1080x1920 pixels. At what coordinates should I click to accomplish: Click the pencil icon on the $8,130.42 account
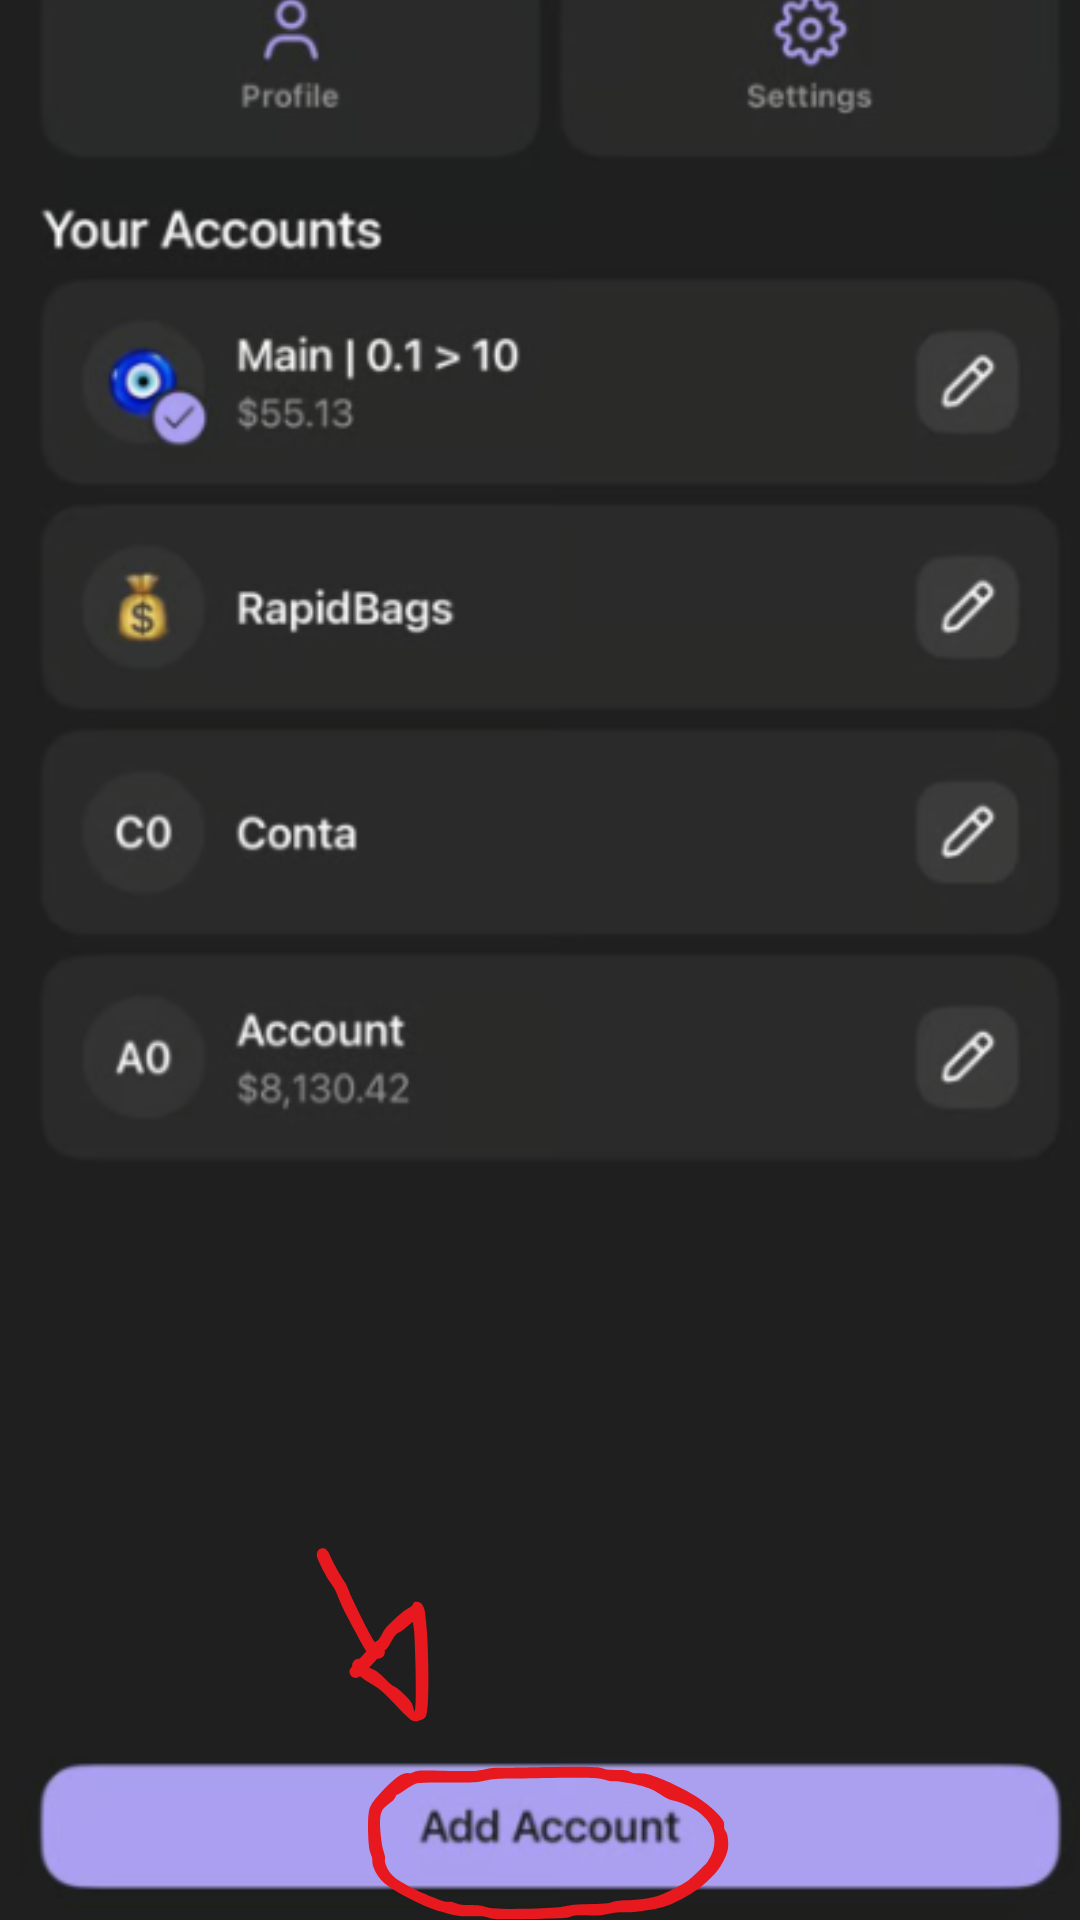click(x=967, y=1057)
